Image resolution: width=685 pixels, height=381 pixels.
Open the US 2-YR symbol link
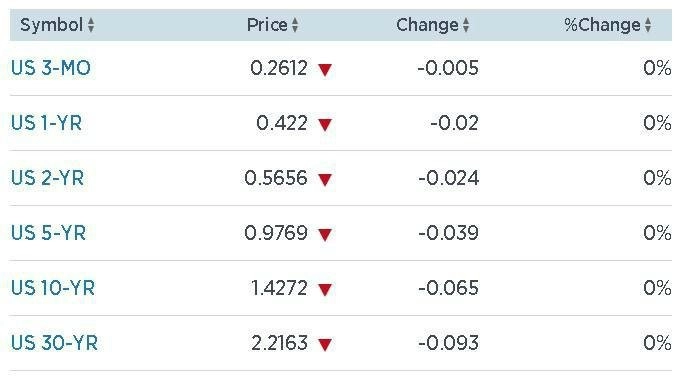pyautogui.click(x=47, y=178)
